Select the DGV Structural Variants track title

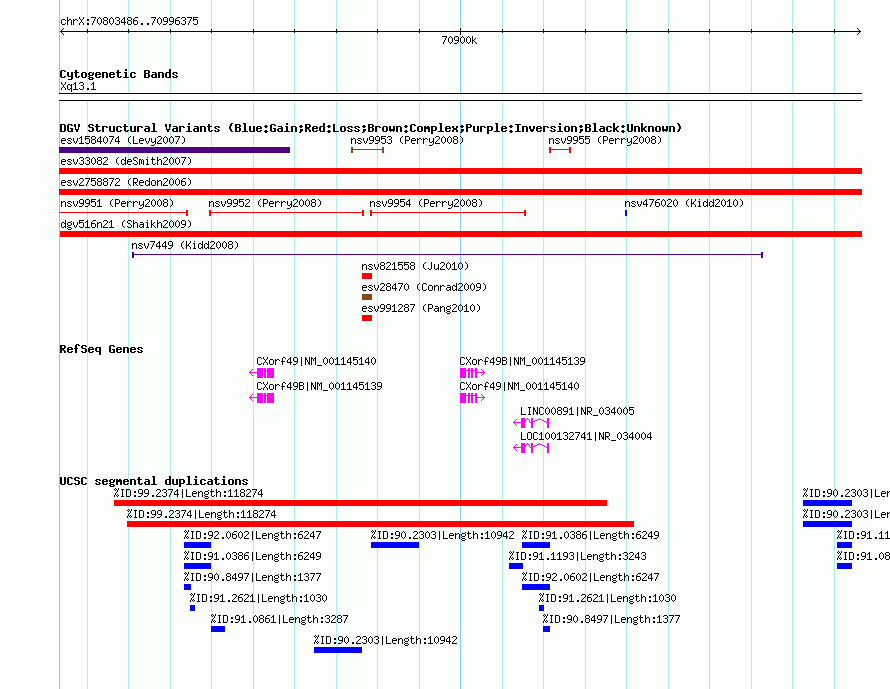click(371, 128)
